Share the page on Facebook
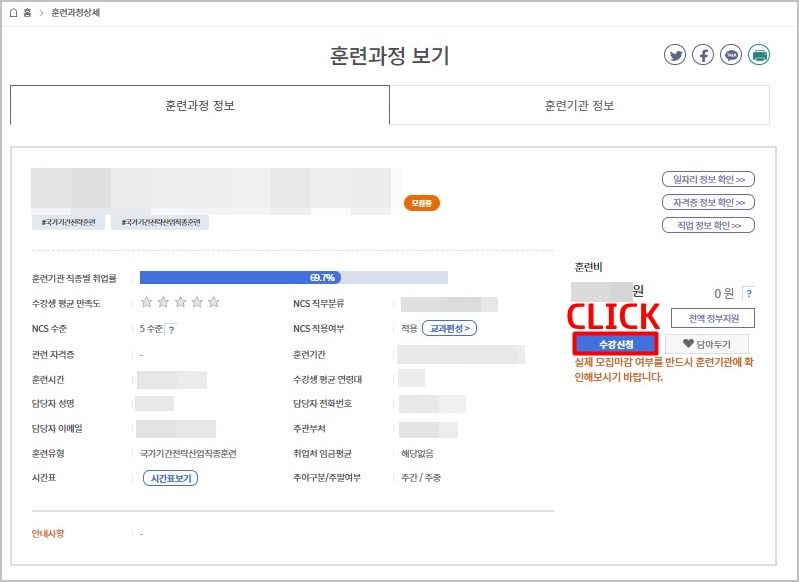 coord(703,55)
